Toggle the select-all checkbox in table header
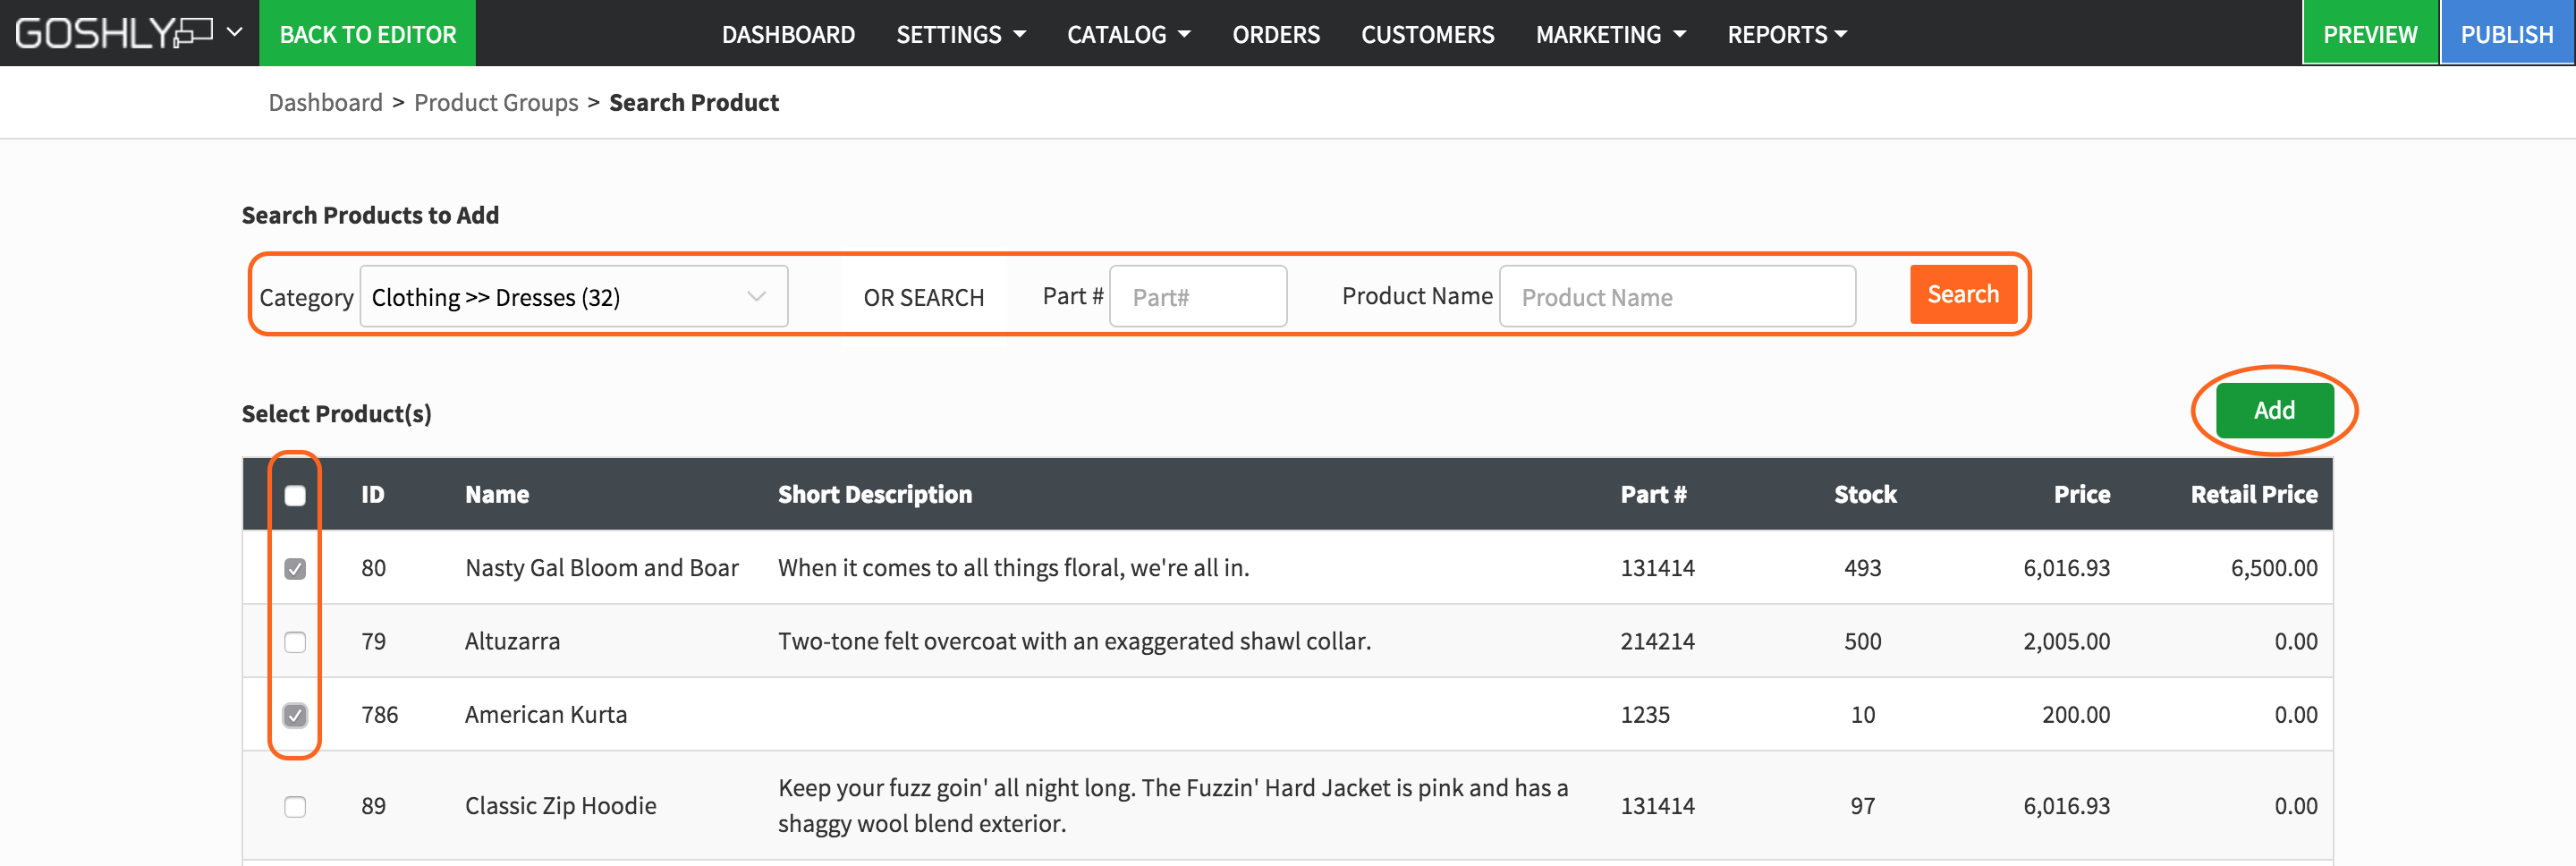Screen dimensions: 2576x866 295,496
